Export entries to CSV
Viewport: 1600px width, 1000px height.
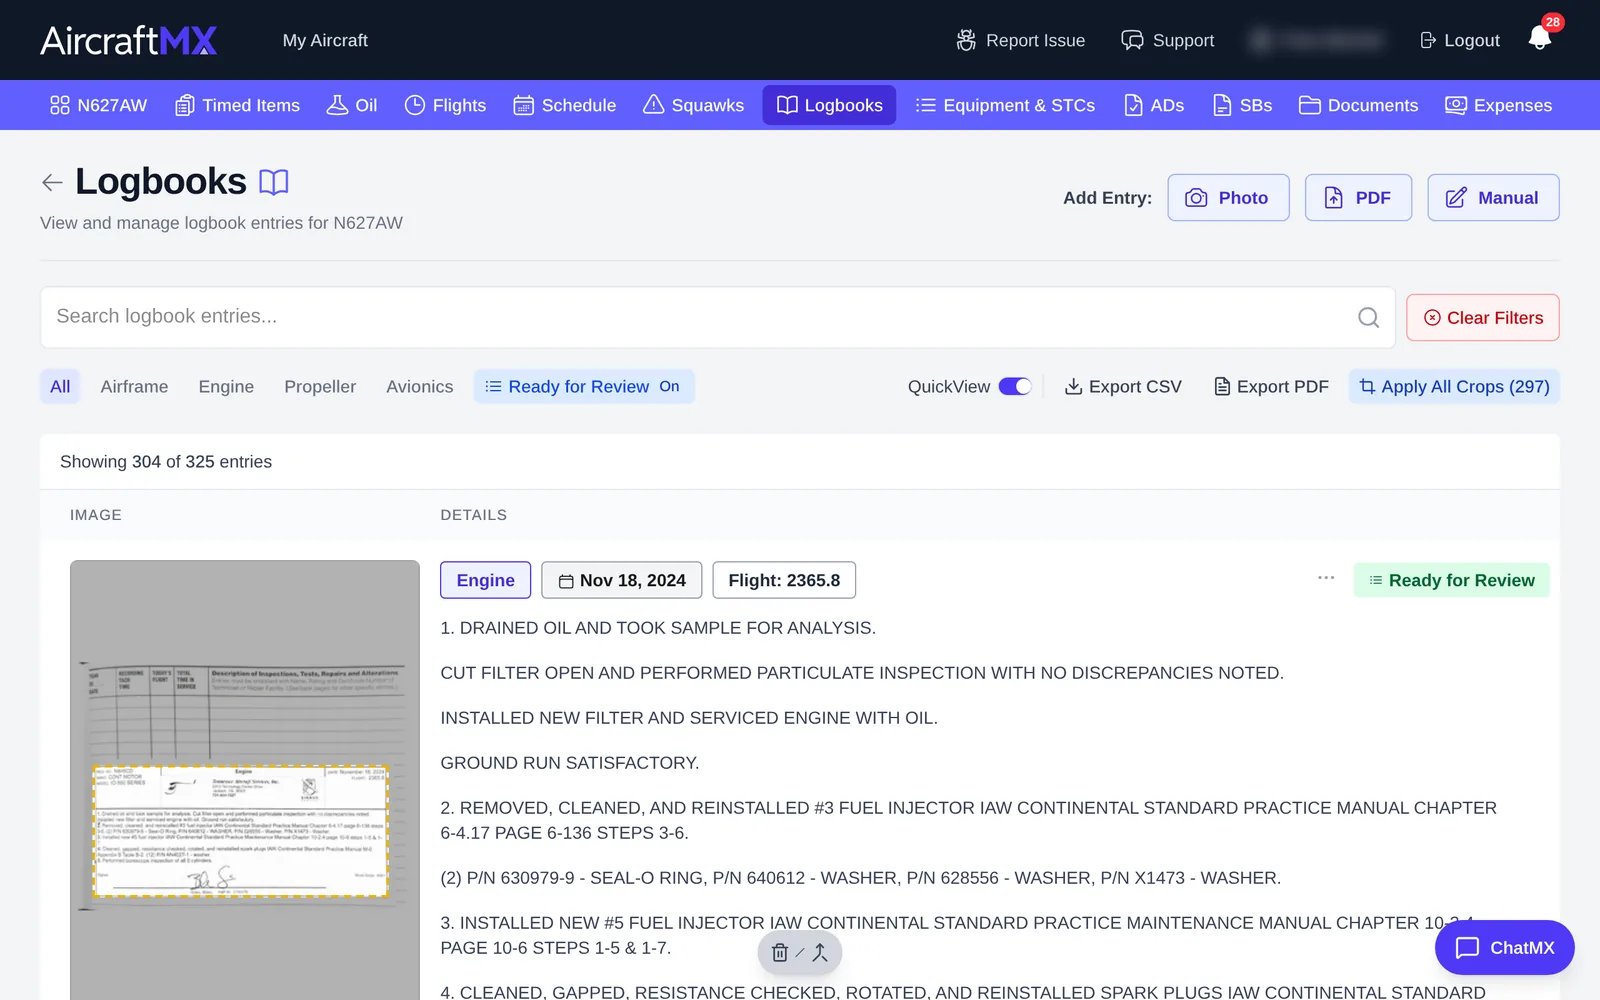click(x=1123, y=387)
